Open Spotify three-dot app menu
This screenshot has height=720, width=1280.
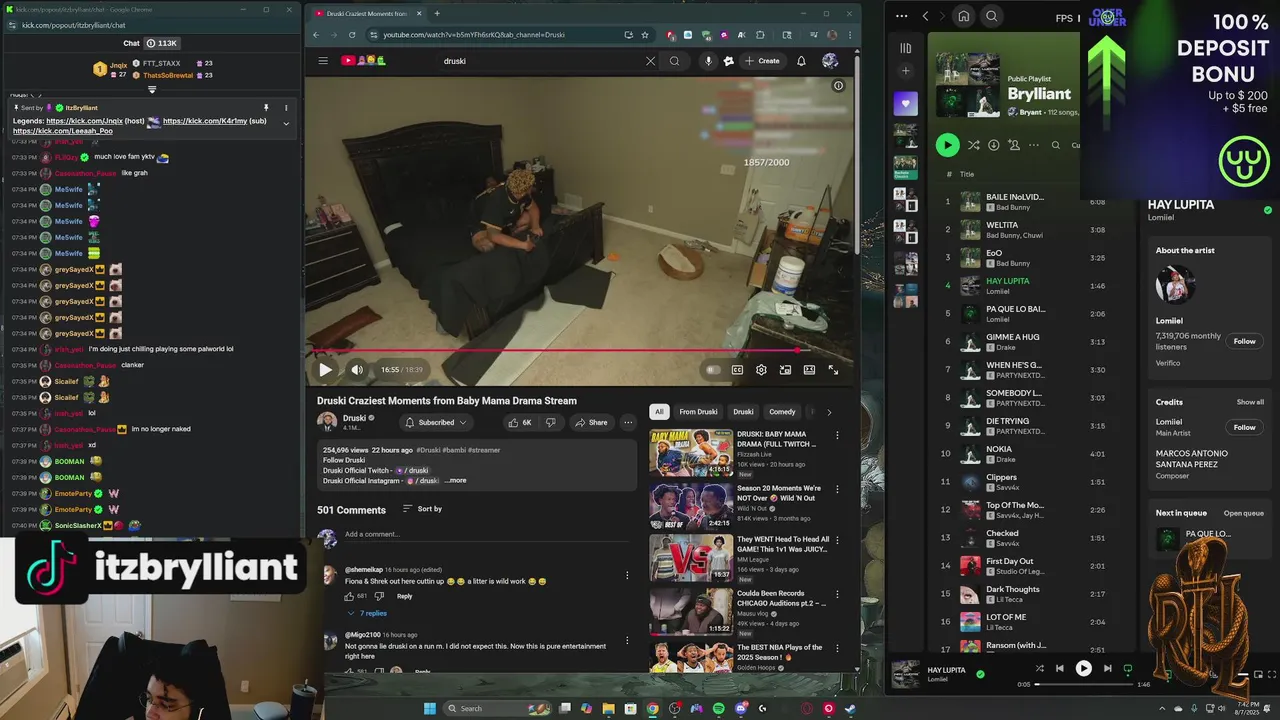[902, 16]
